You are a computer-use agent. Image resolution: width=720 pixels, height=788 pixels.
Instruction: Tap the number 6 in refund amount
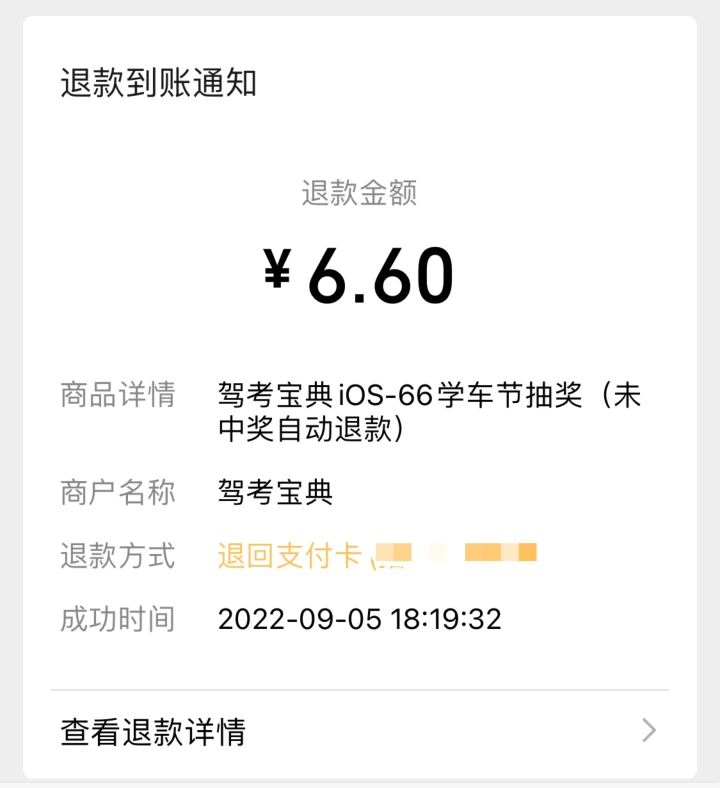coord(327,276)
